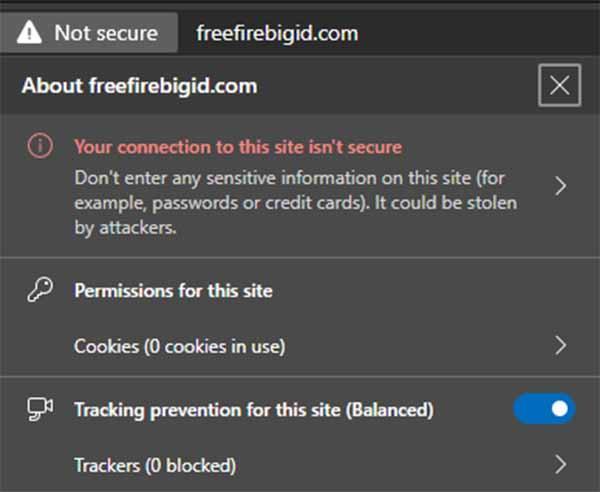Expand connection security details chevron
This screenshot has width=600, height=492.
click(x=561, y=186)
